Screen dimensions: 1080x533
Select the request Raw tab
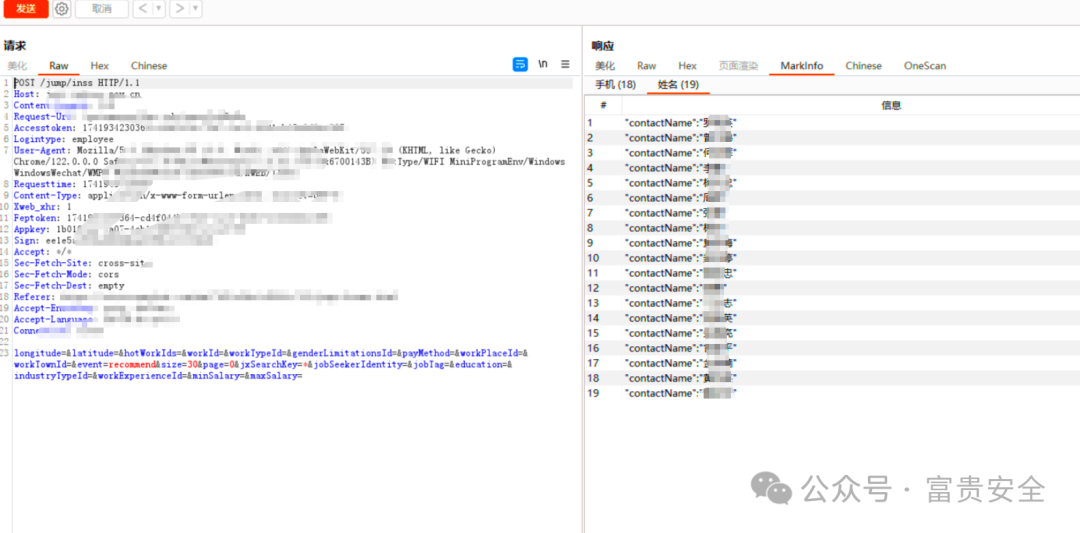[59, 66]
